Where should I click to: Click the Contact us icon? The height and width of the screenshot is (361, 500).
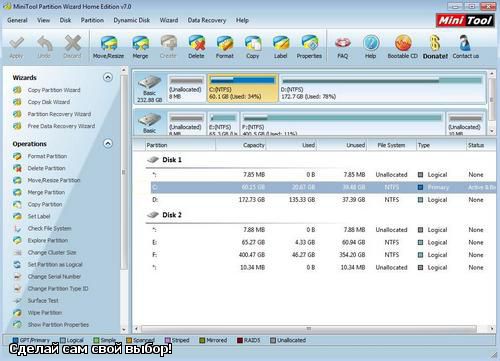pyautogui.click(x=465, y=43)
